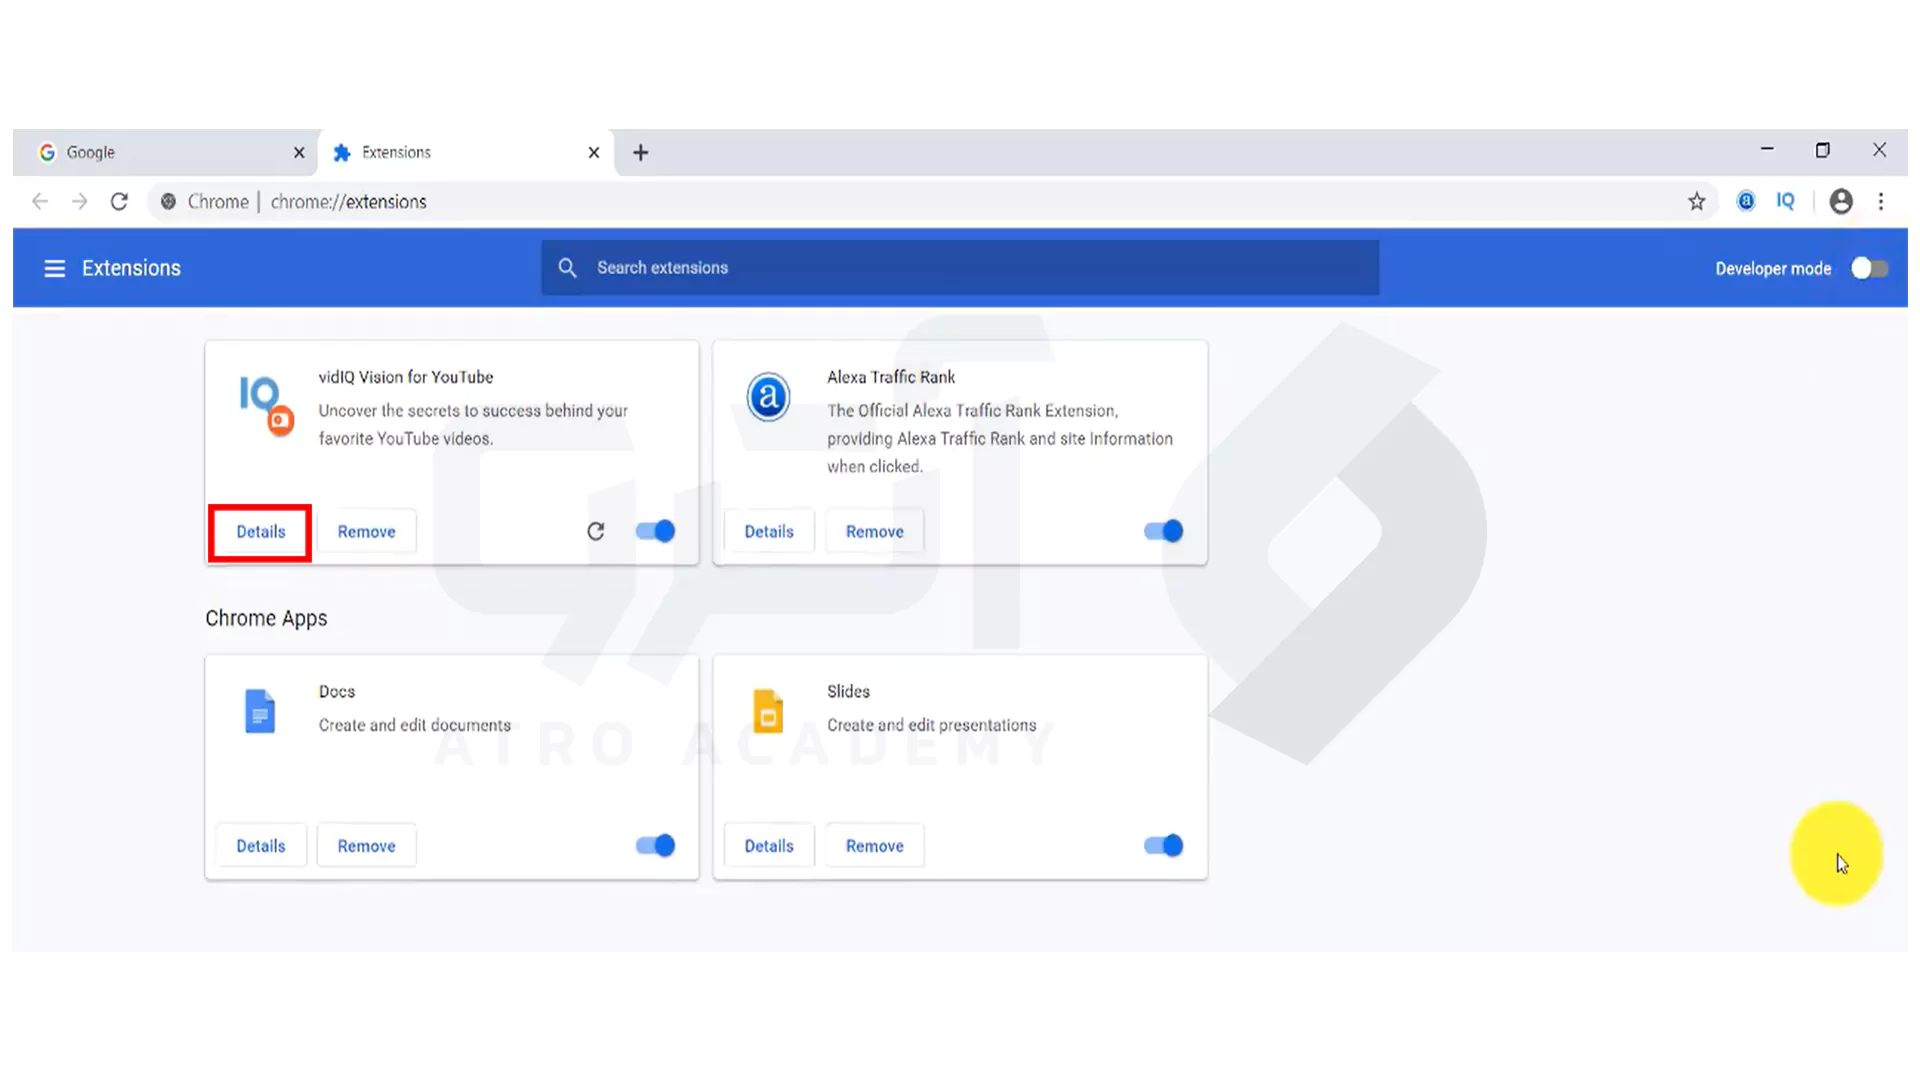The image size is (1920, 1080).
Task: Disable the Alexa Traffic Rank toggle
Action: click(1164, 531)
